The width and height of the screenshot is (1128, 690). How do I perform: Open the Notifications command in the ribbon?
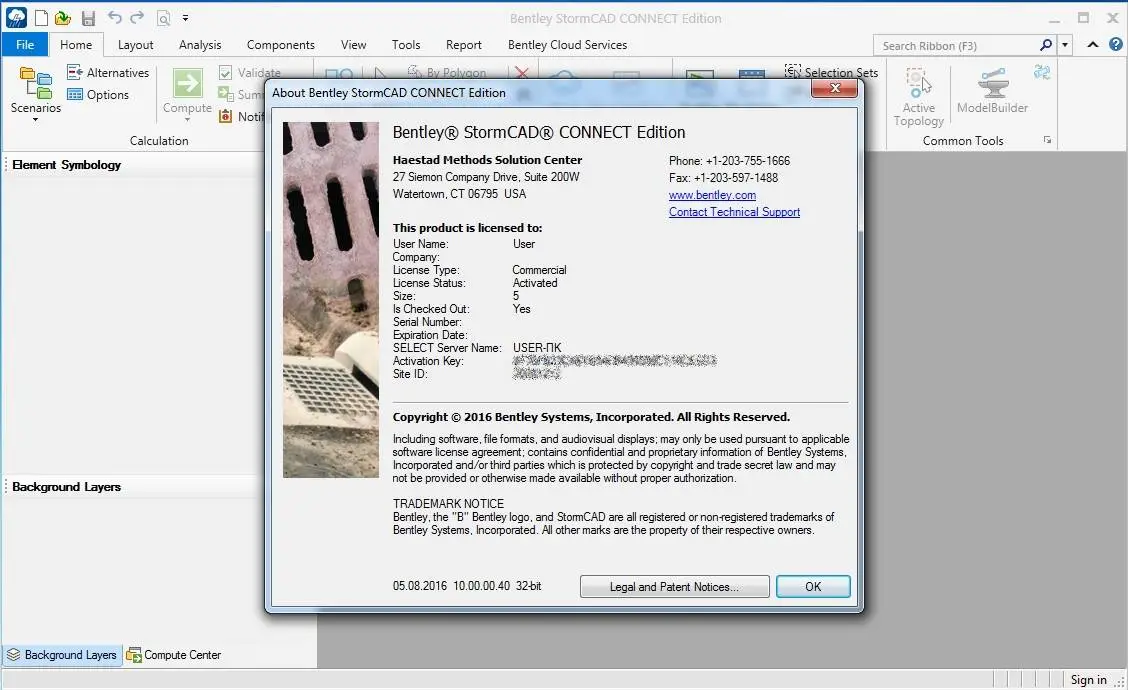241,117
